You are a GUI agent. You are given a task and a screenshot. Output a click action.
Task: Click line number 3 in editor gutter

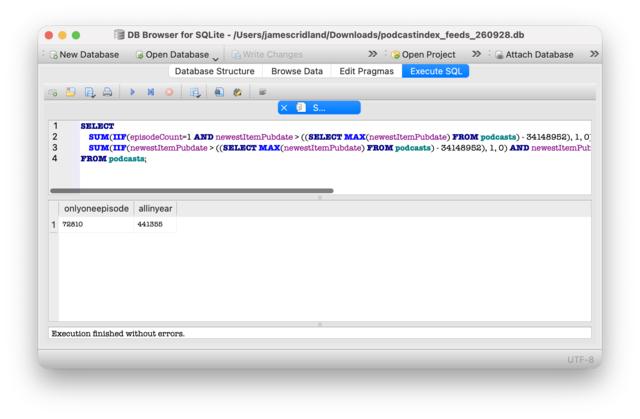(55, 148)
